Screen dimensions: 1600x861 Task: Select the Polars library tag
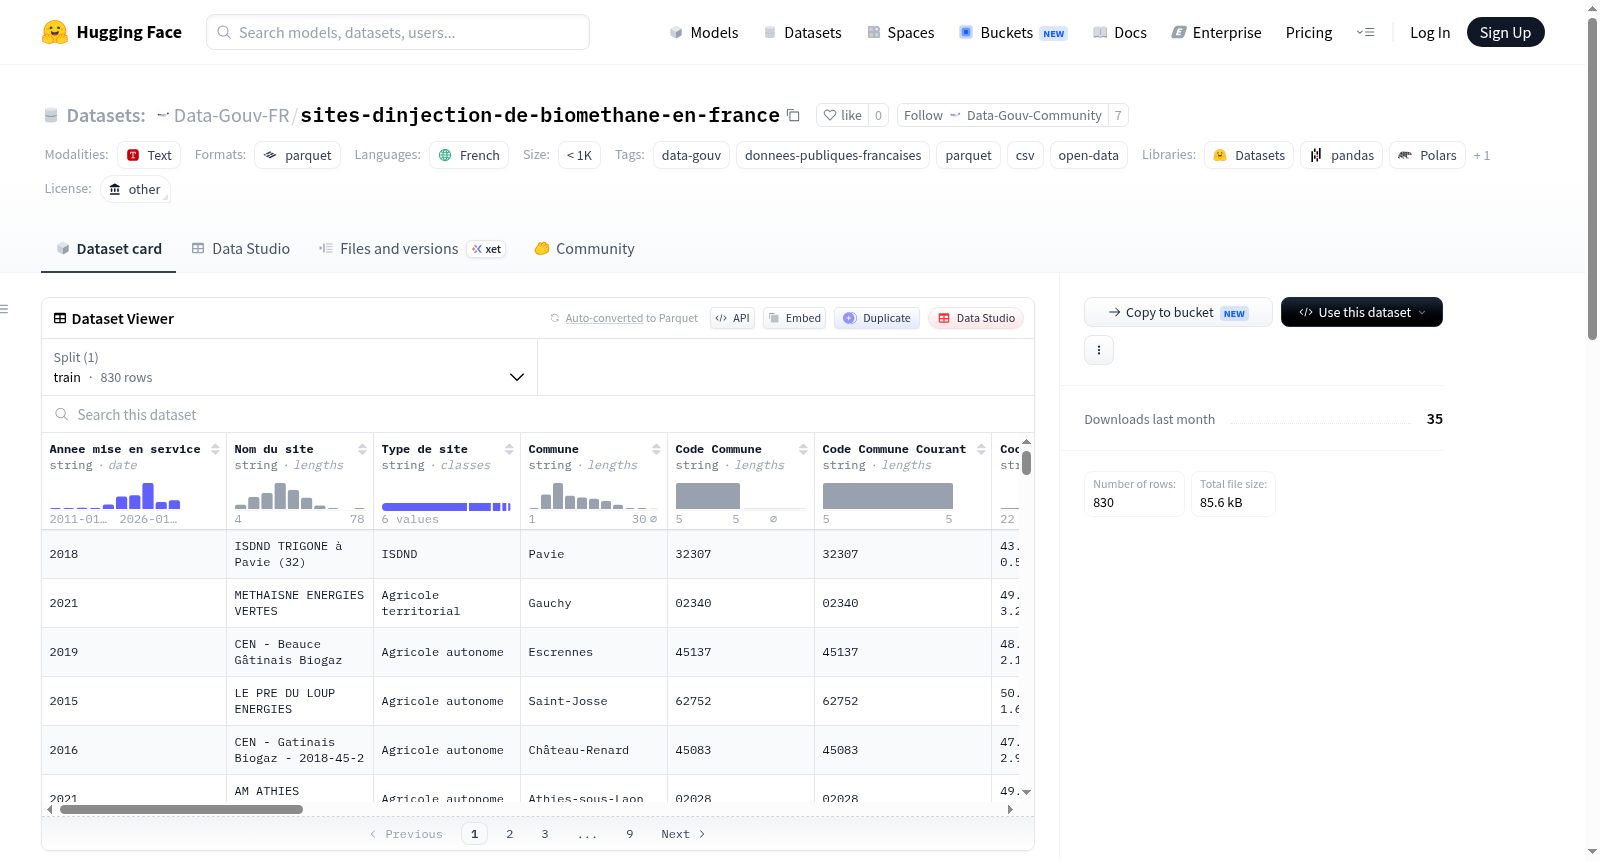[1427, 155]
